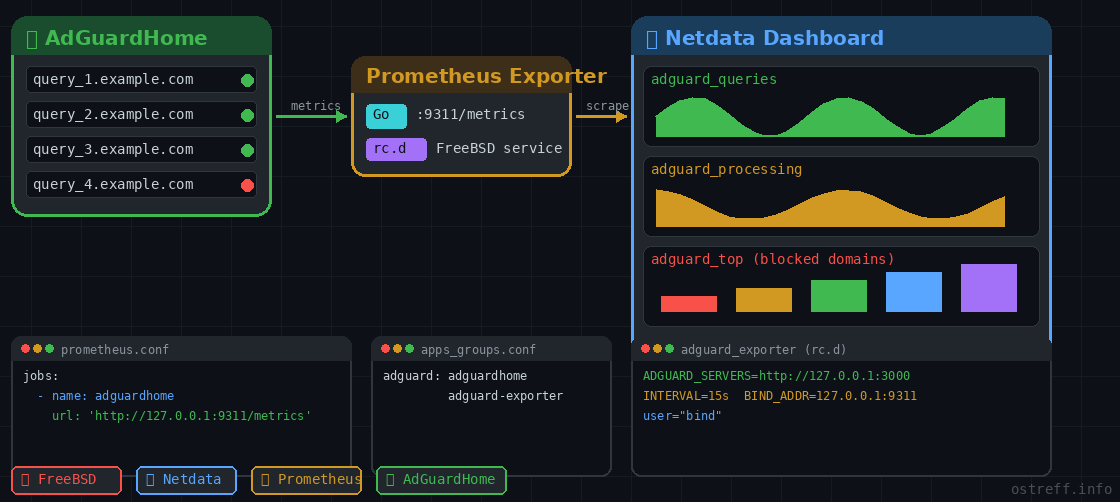Click green window dot of adguard_exporter window

(669, 348)
